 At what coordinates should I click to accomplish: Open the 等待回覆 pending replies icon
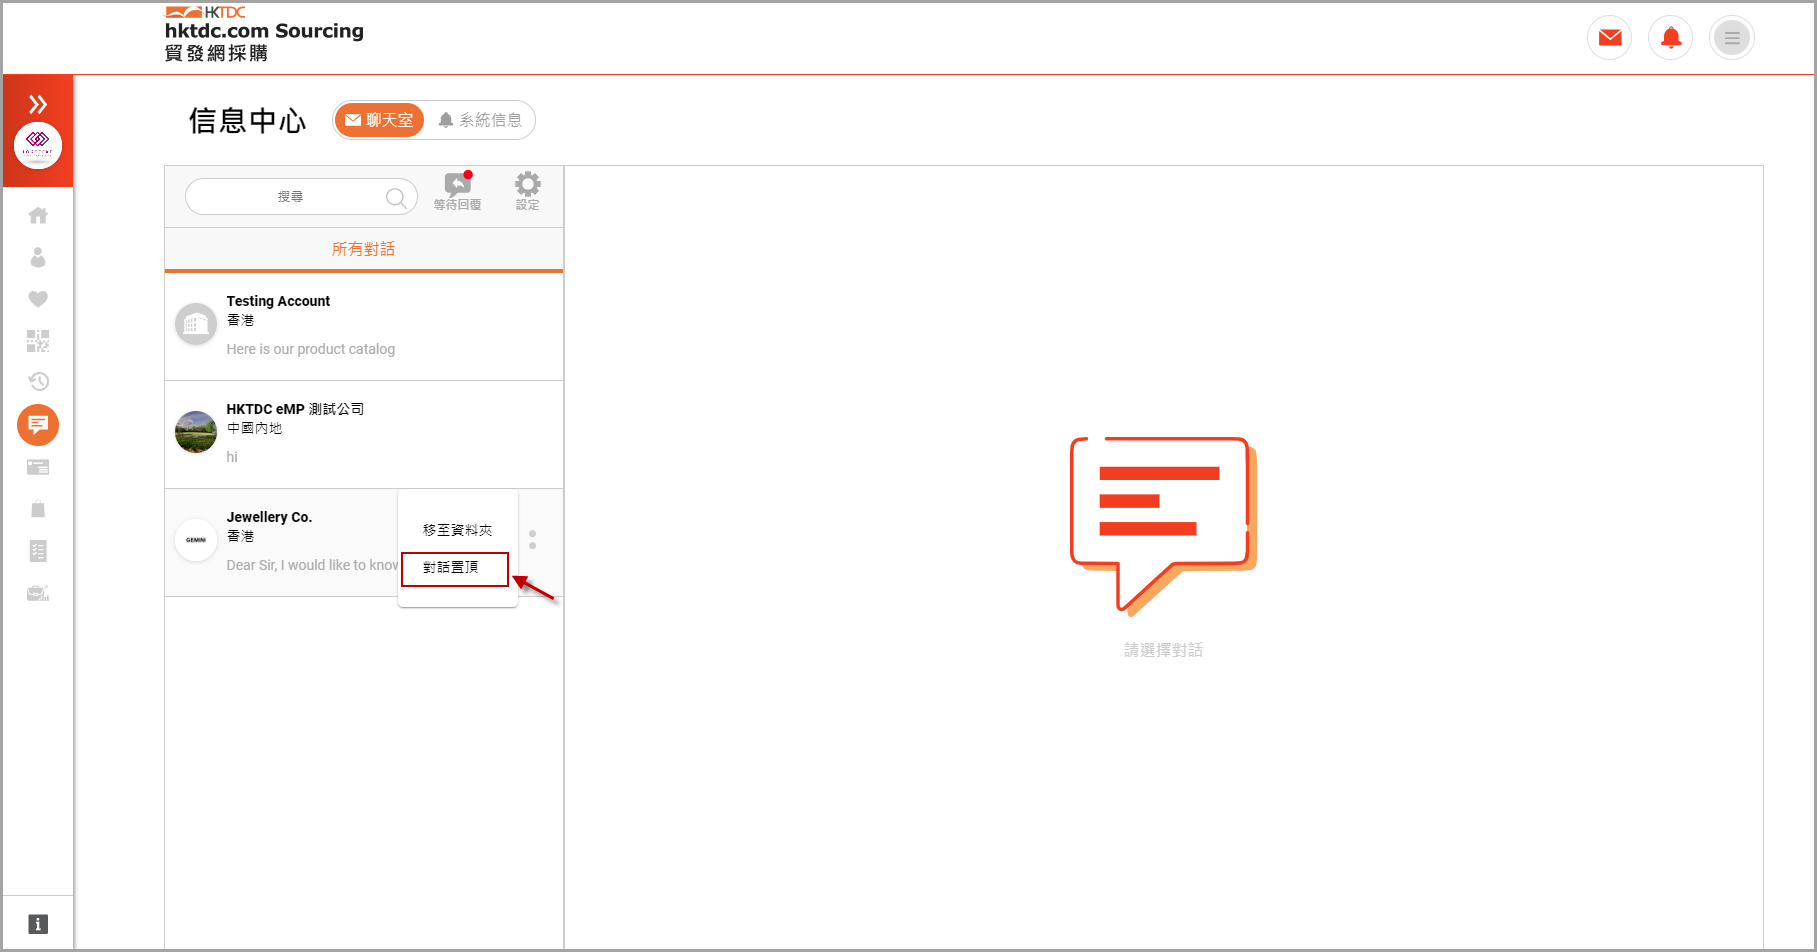click(457, 190)
